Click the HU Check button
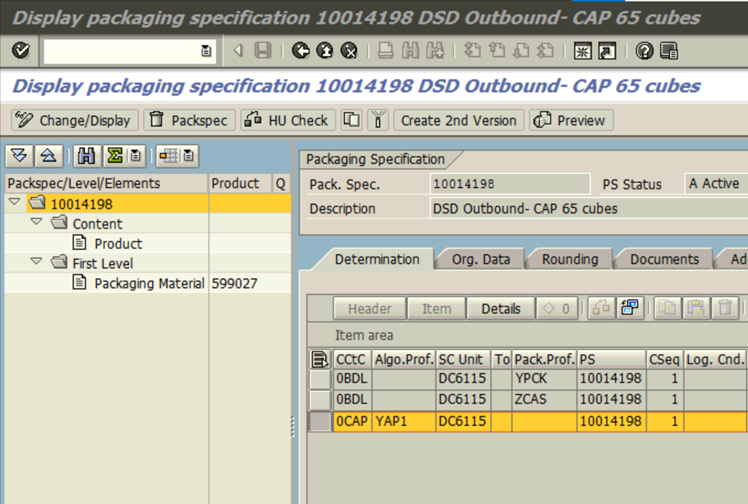Image resolution: width=748 pixels, height=504 pixels. [286, 120]
